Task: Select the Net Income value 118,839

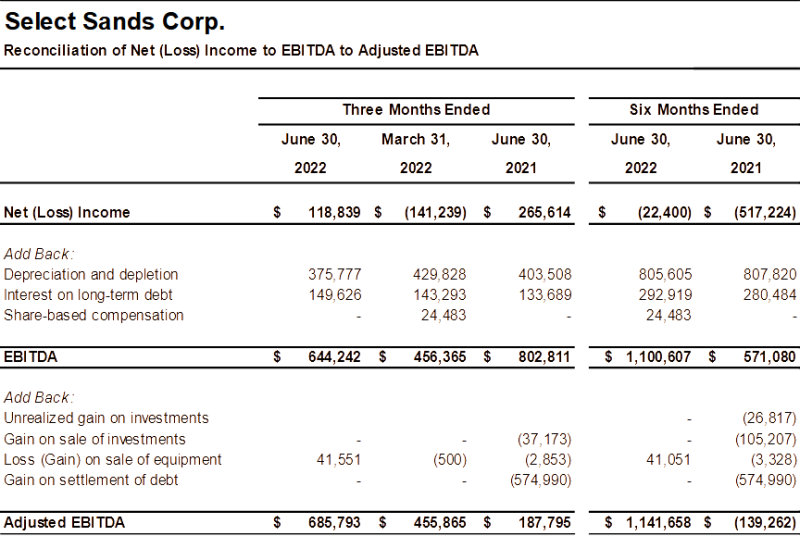Action: 334,212
